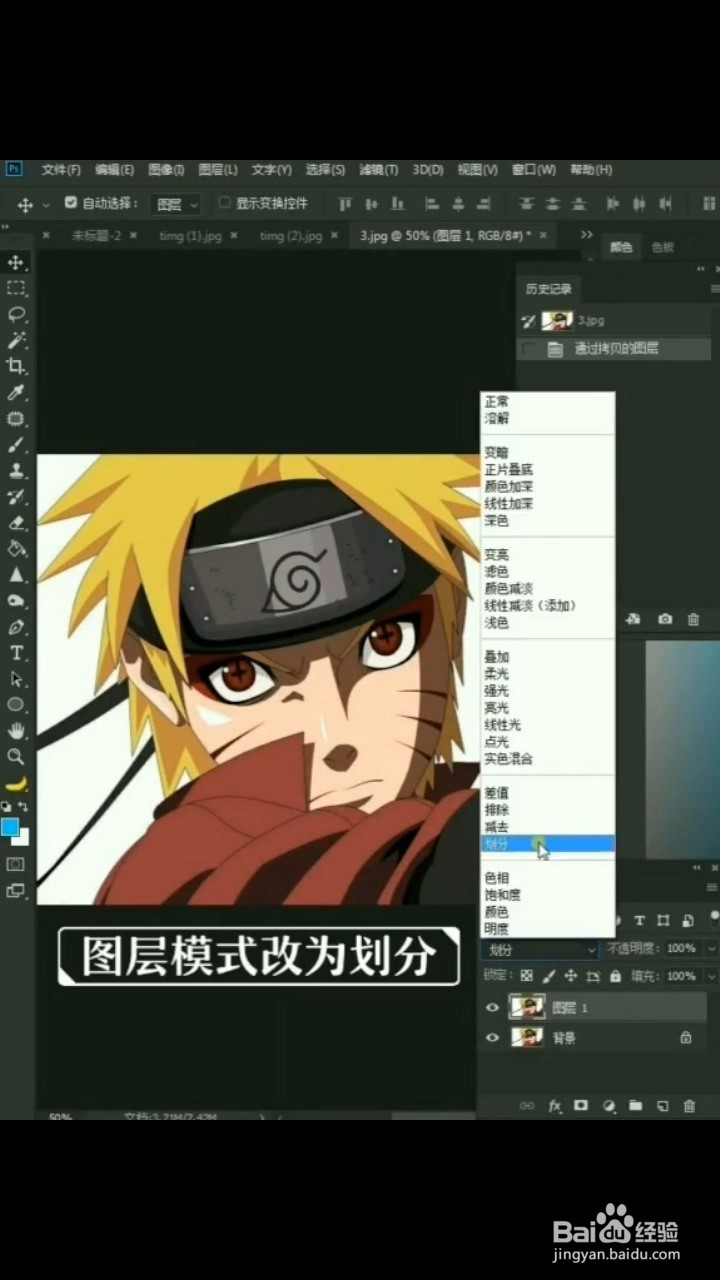
Task: Select the Paint Bucket tool
Action: (16, 548)
